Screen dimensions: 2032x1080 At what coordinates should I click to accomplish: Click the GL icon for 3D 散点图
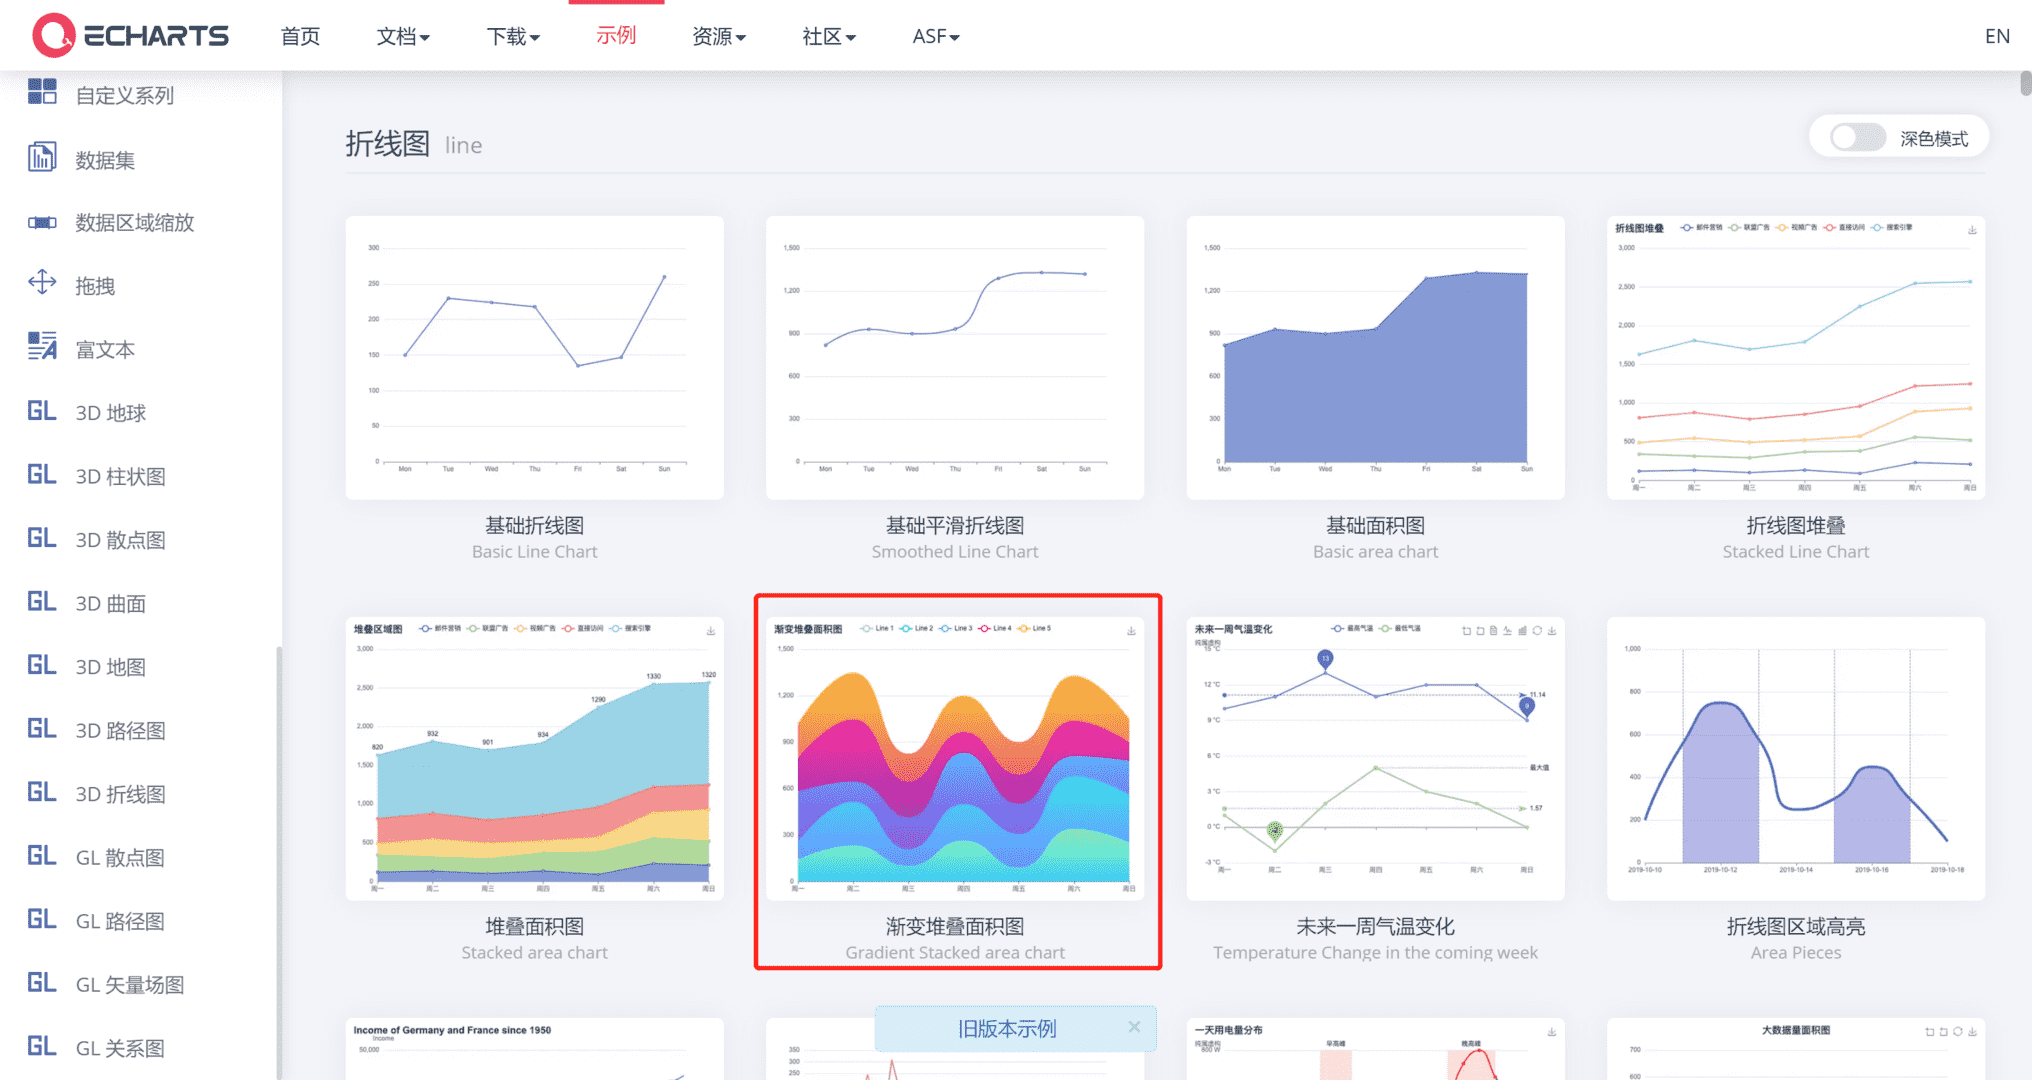pyautogui.click(x=42, y=538)
